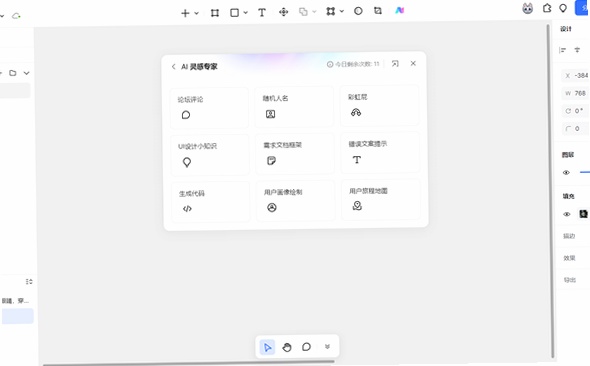This screenshot has height=366, width=590.
Task: Click the canvas vertical scrollbar
Action: [549, 190]
